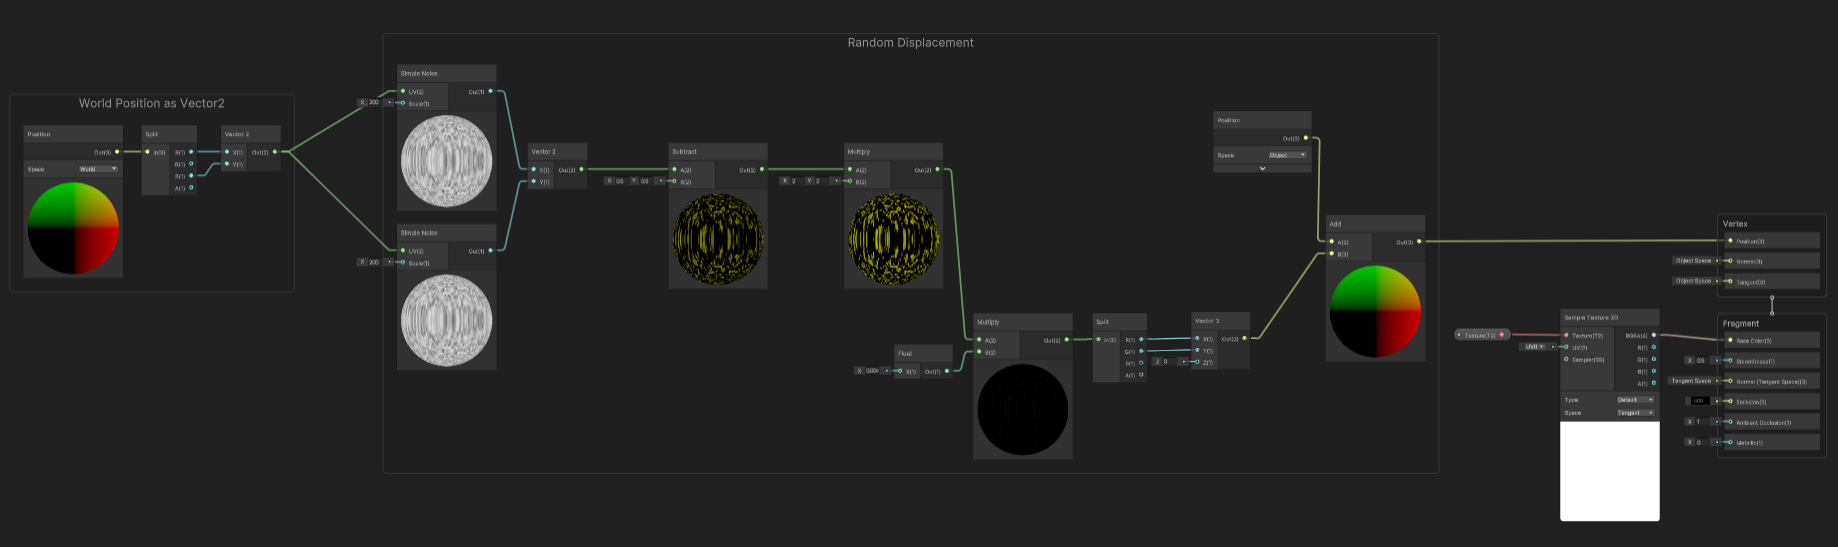This screenshot has width=1838, height=547.
Task: Click the Vector 3 node's Out(3) port
Action: click(x=1244, y=339)
